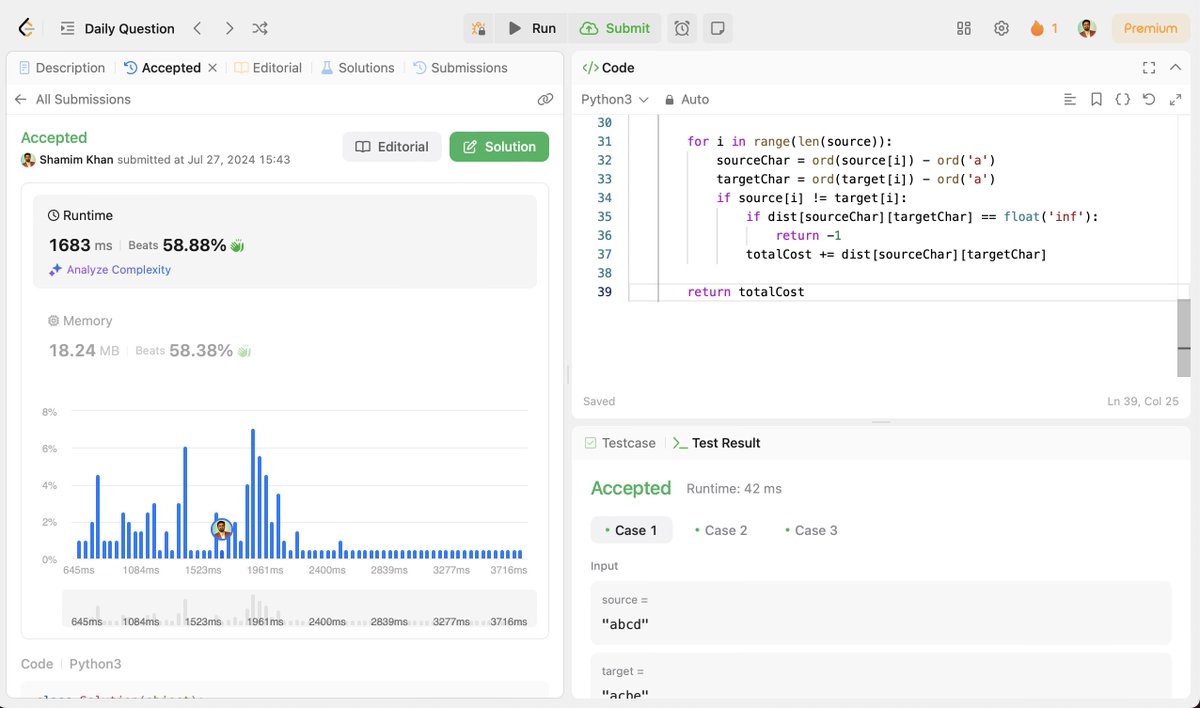Submit the solution
This screenshot has width=1200, height=708.
(x=615, y=28)
